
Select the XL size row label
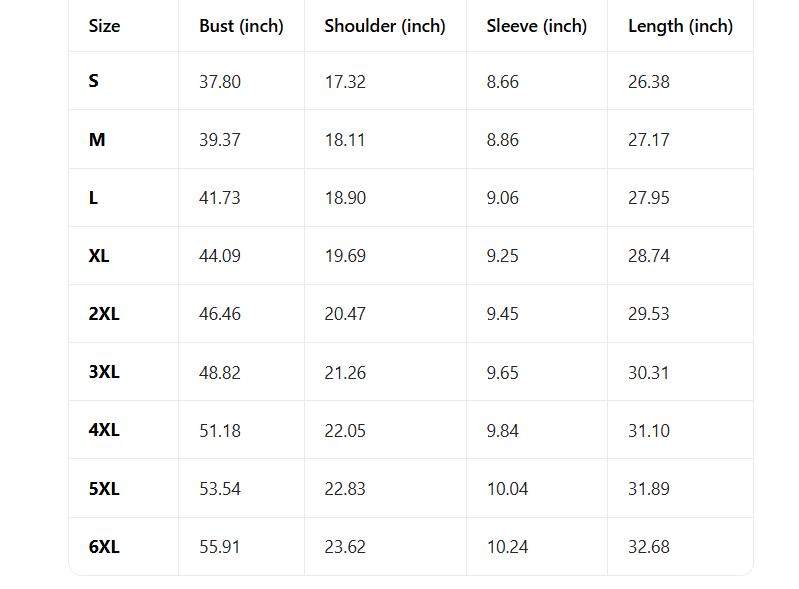99,256
